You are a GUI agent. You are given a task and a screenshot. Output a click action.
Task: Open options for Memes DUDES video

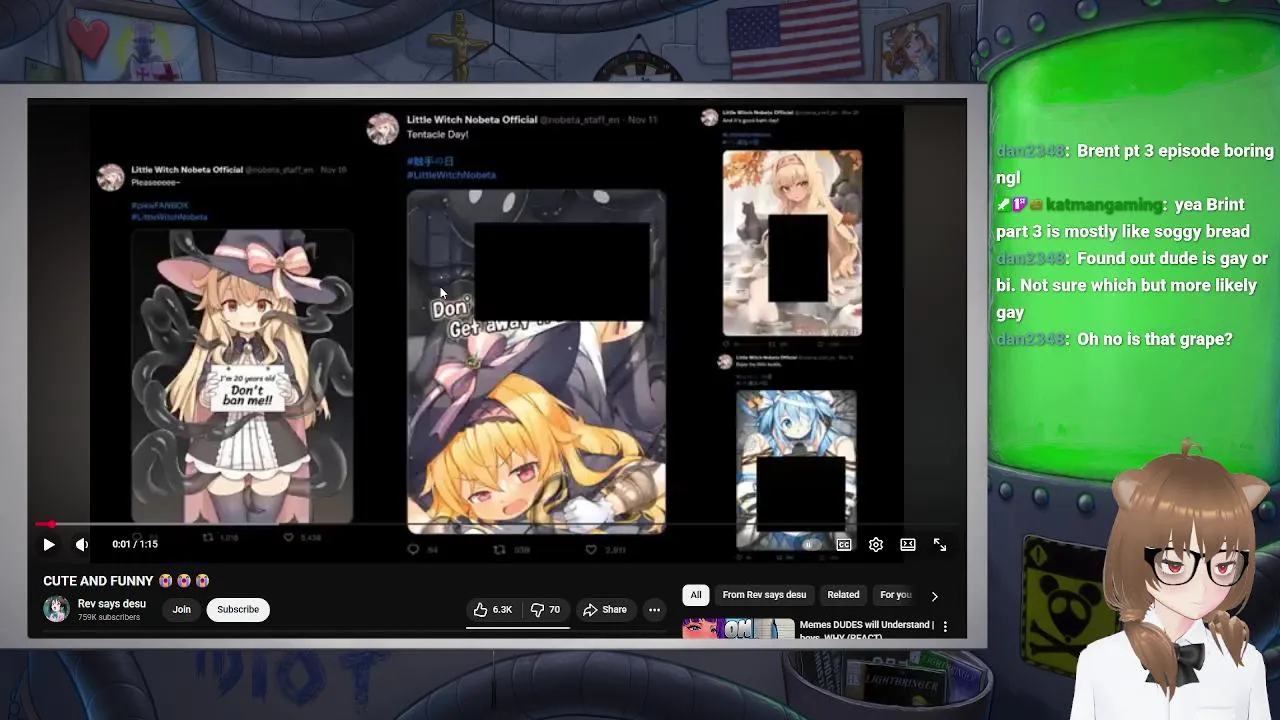945,627
